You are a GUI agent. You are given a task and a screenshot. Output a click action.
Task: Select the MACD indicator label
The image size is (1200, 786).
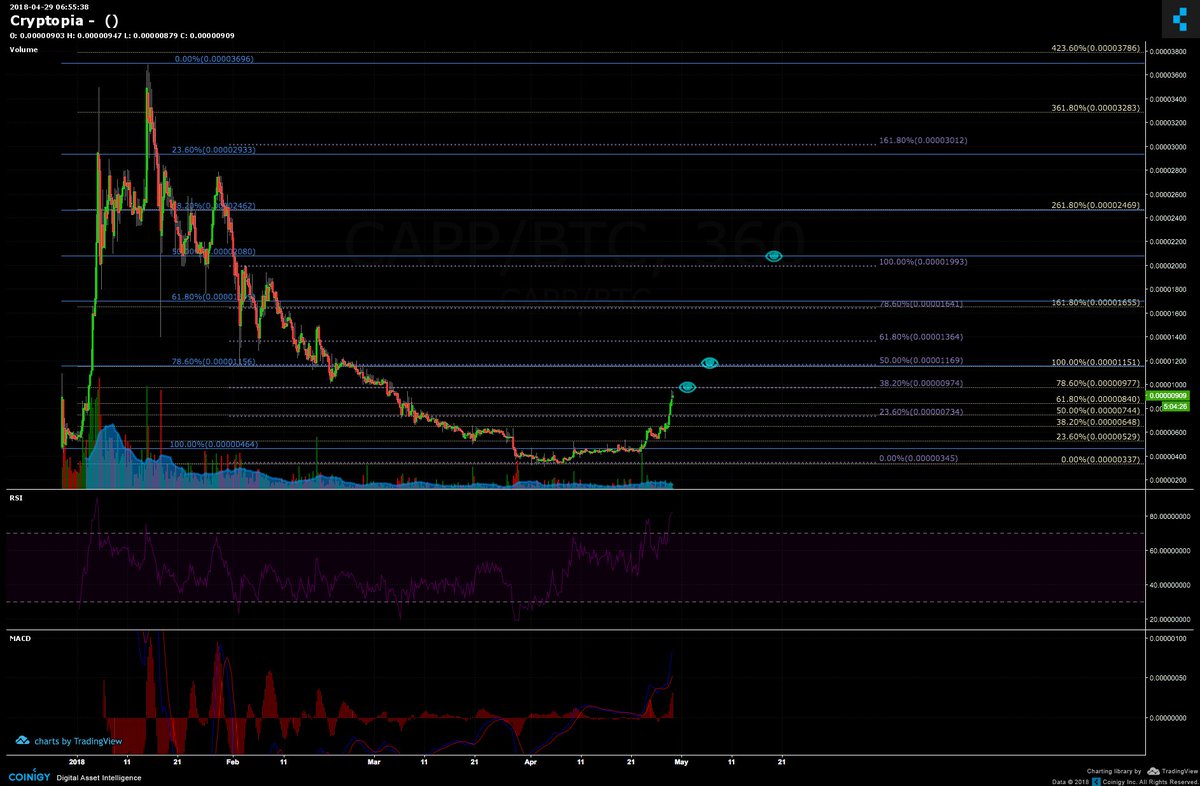coord(19,637)
